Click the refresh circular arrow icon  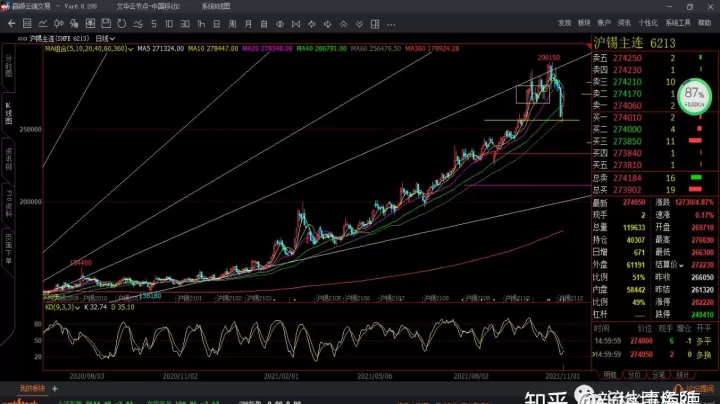click(122, 23)
